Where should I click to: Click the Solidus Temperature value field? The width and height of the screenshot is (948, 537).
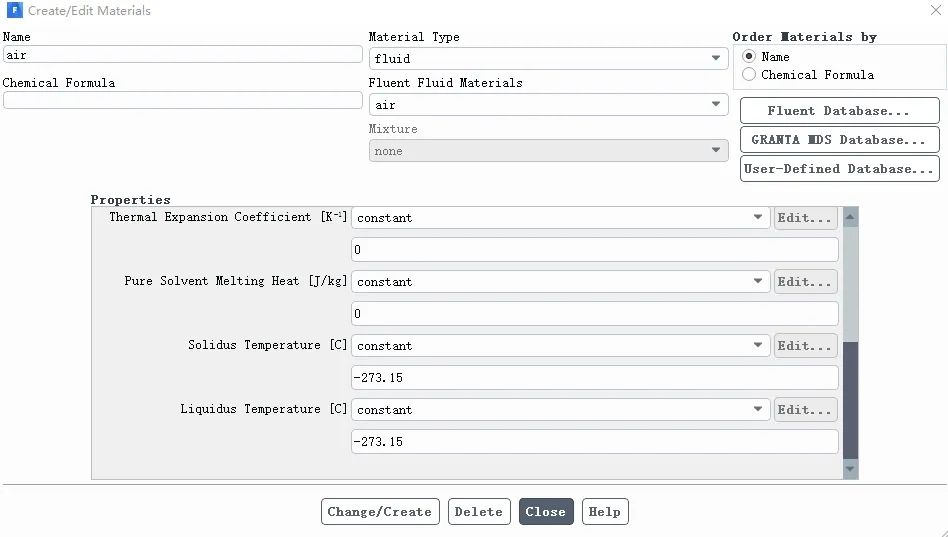click(594, 378)
